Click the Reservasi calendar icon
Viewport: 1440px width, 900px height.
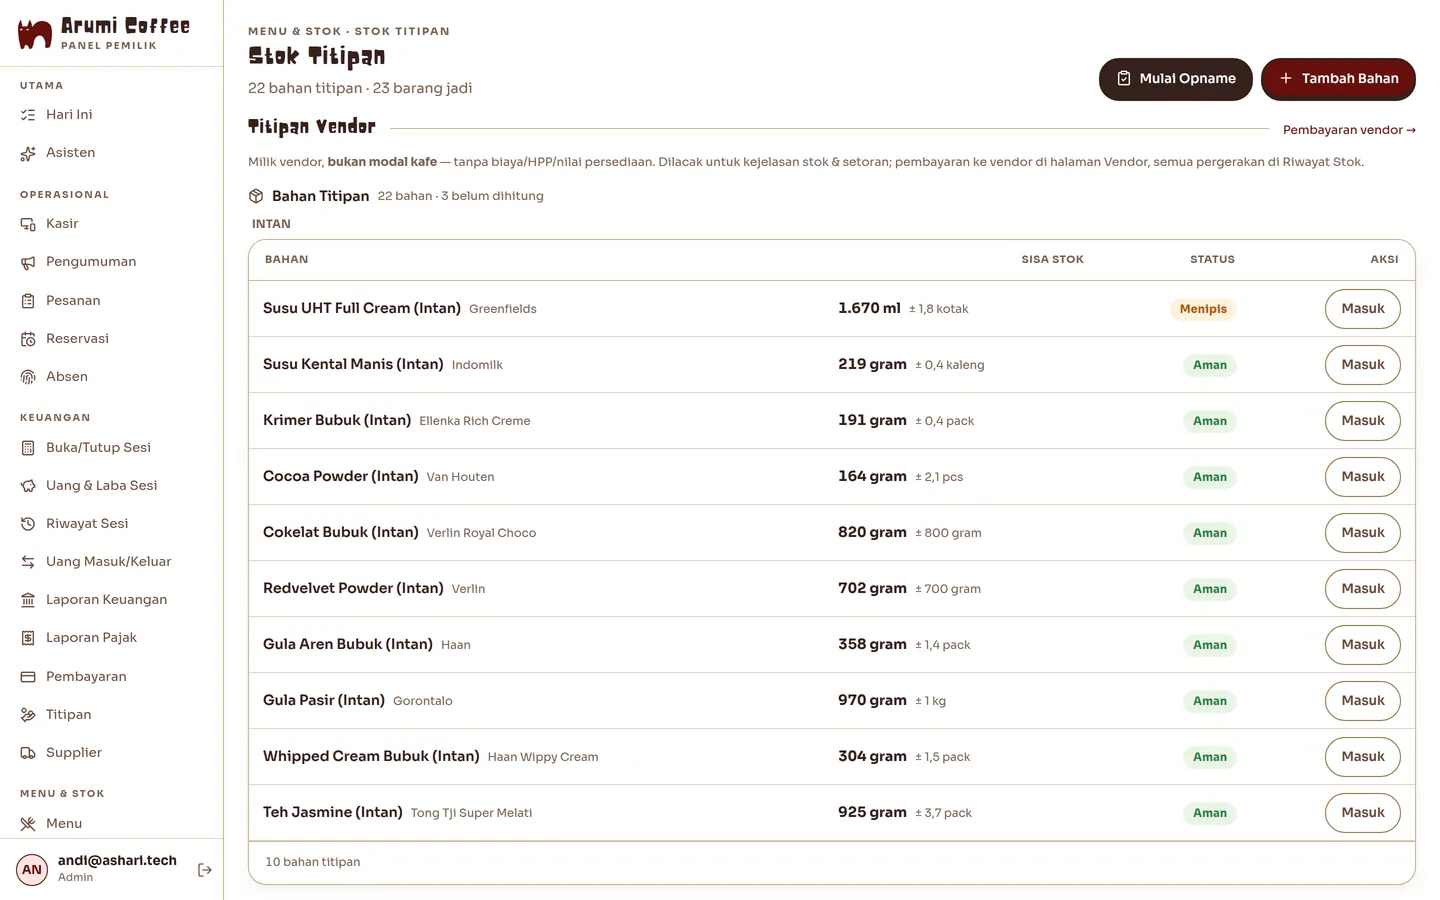(x=28, y=339)
